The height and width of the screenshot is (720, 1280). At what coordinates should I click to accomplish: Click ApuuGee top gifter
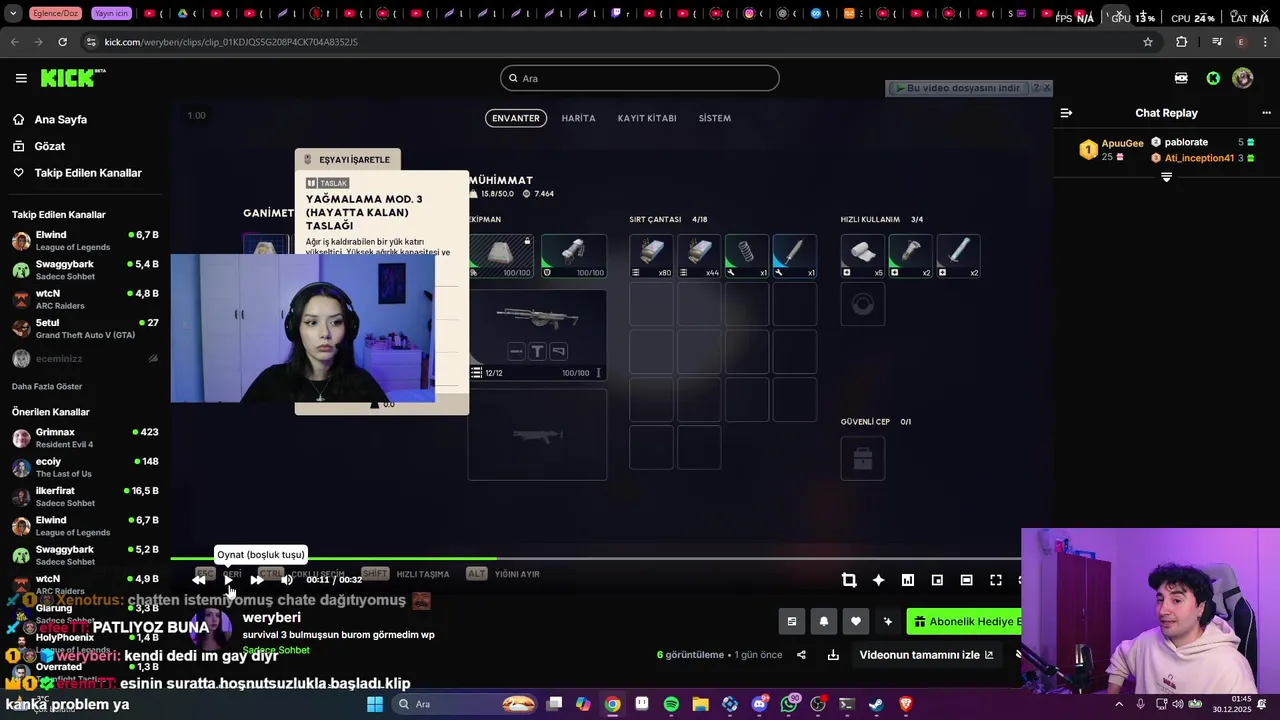[1122, 144]
